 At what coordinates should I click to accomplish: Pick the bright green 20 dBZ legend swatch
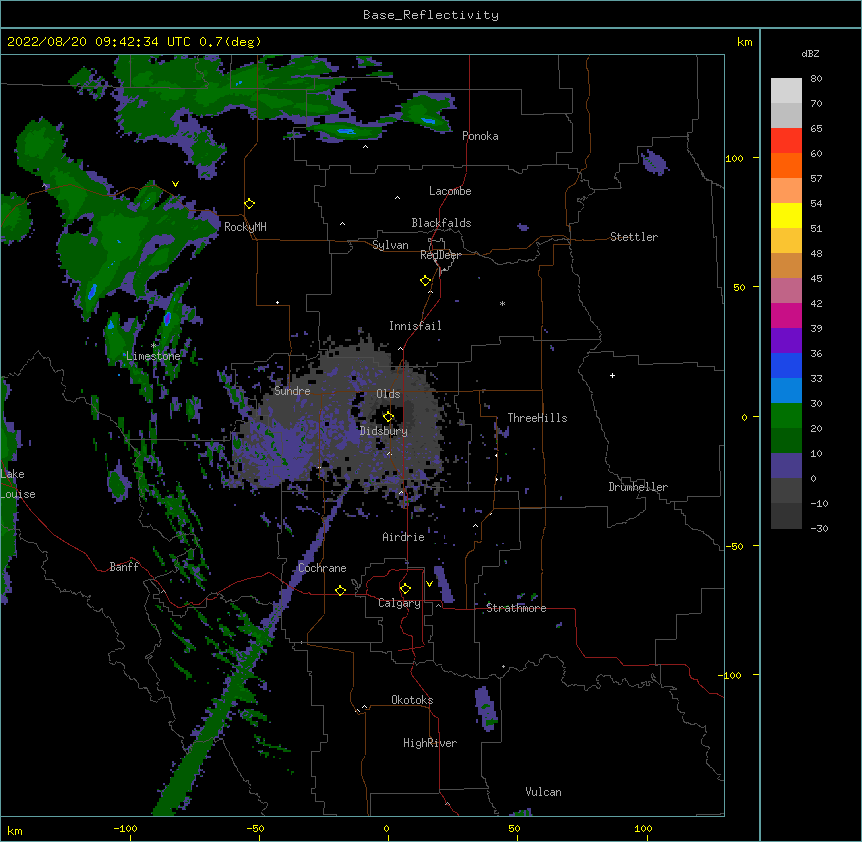pos(786,416)
